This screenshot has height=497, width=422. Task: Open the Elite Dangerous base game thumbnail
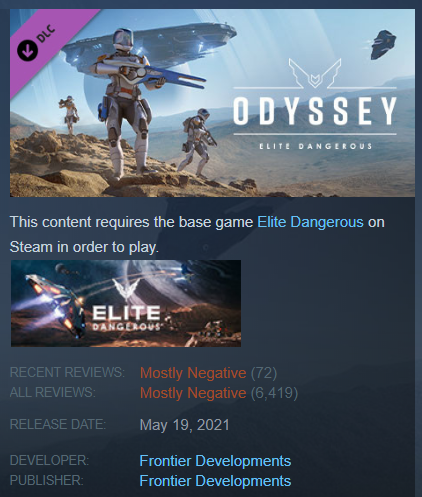pyautogui.click(x=126, y=303)
